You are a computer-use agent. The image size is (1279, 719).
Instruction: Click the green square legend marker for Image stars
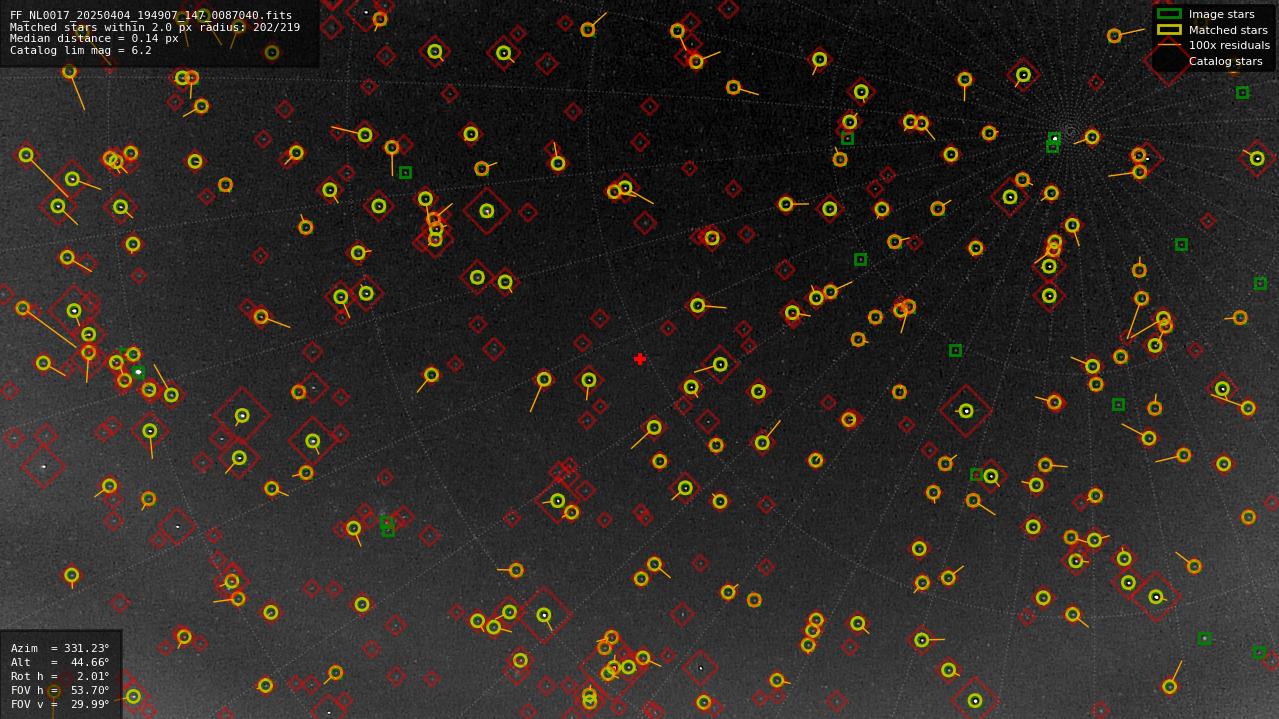1169,14
